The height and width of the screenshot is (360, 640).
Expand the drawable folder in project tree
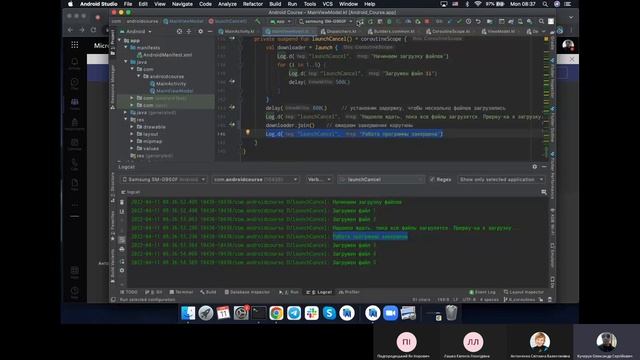pyautogui.click(x=132, y=127)
